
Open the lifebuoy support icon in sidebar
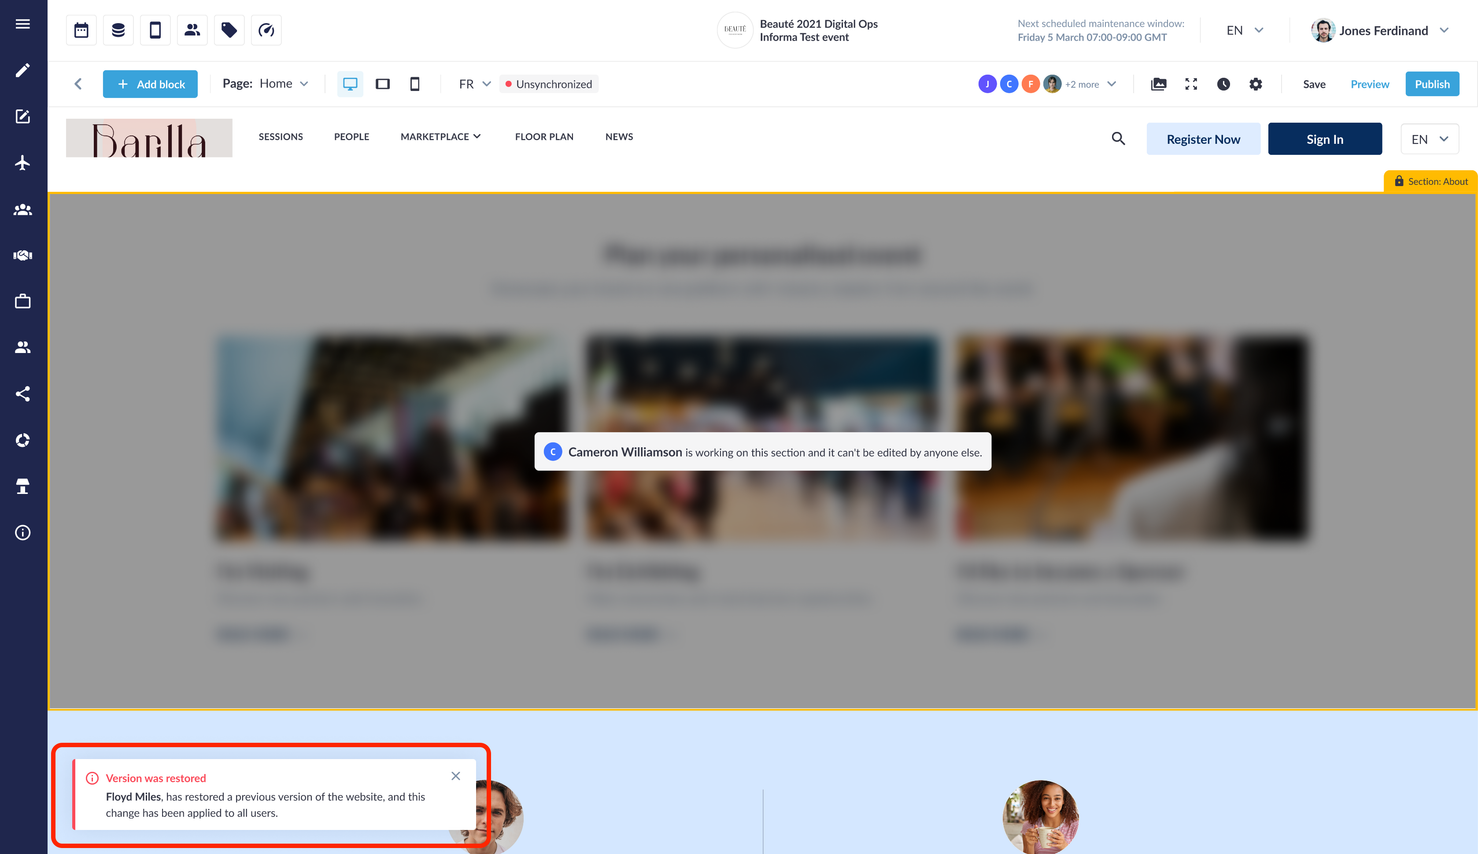(x=23, y=440)
